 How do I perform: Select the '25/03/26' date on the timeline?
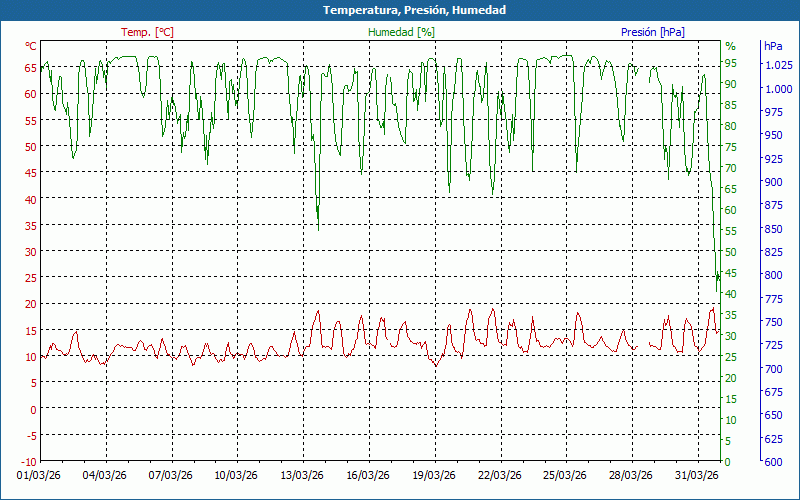click(564, 476)
